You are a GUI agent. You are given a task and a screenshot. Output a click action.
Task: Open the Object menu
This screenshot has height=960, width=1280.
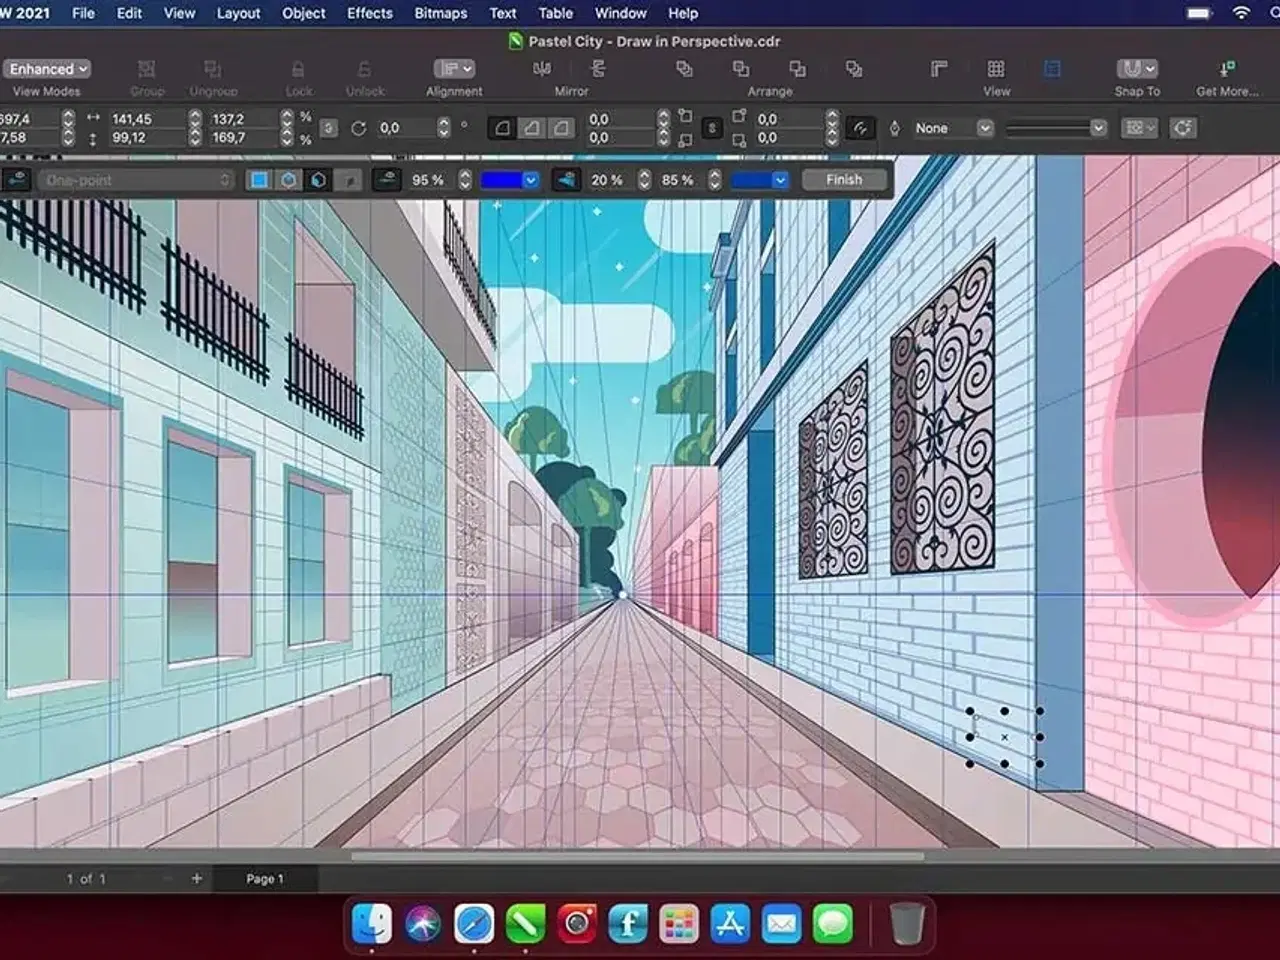(304, 13)
